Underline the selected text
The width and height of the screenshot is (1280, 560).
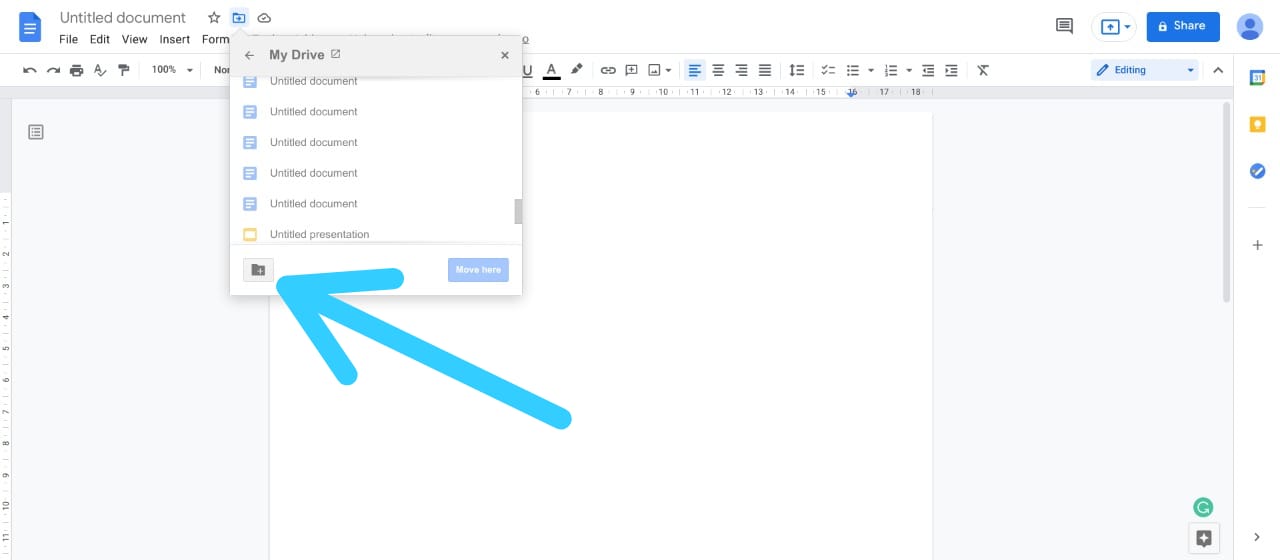[527, 70]
